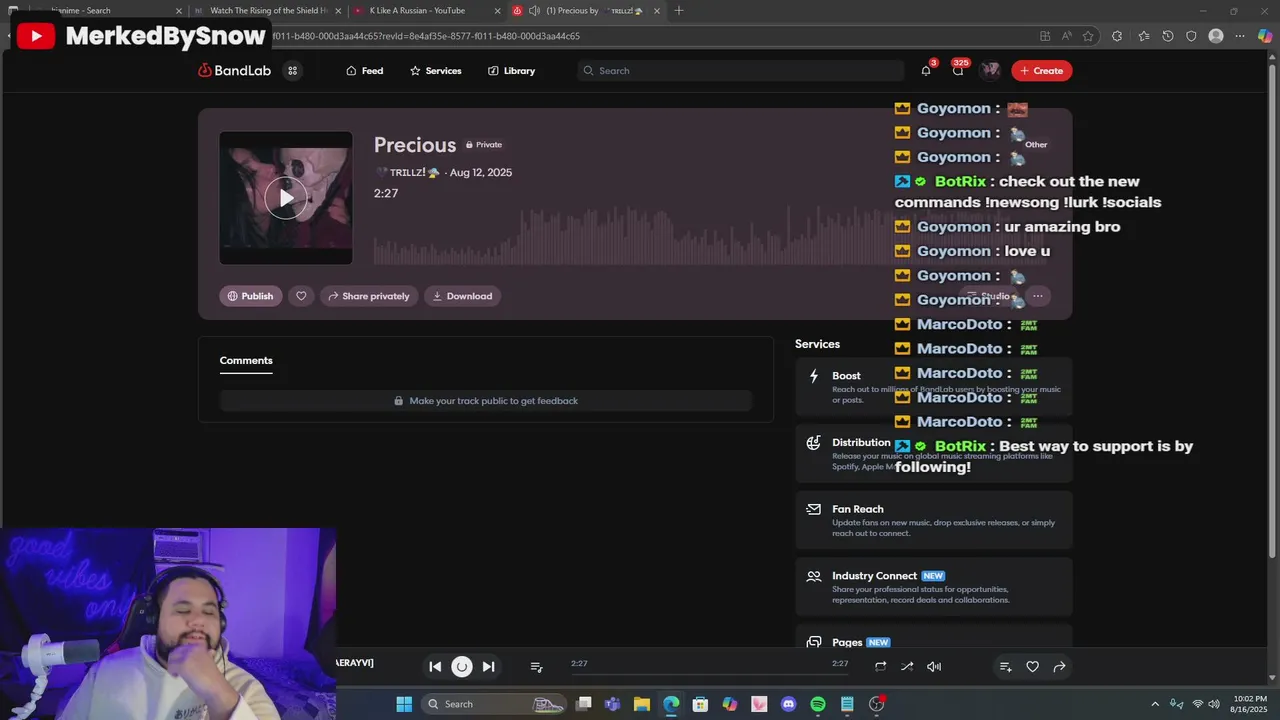Select the Comments tab
The width and height of the screenshot is (1280, 720).
tap(246, 361)
